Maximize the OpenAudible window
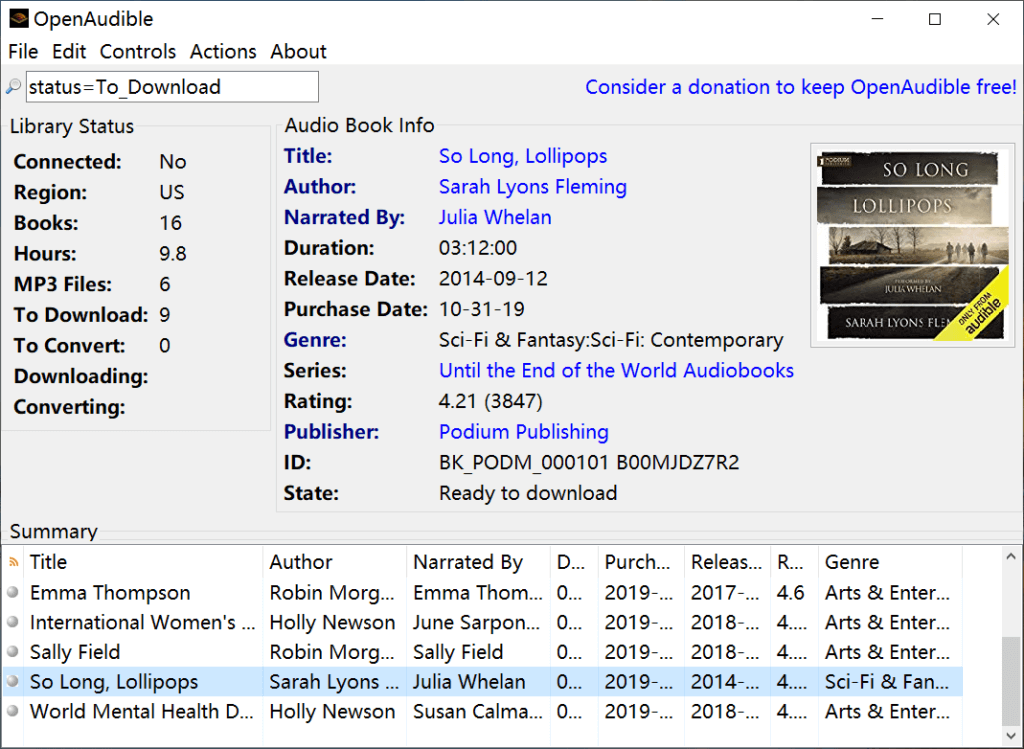This screenshot has width=1024, height=749. 935,19
